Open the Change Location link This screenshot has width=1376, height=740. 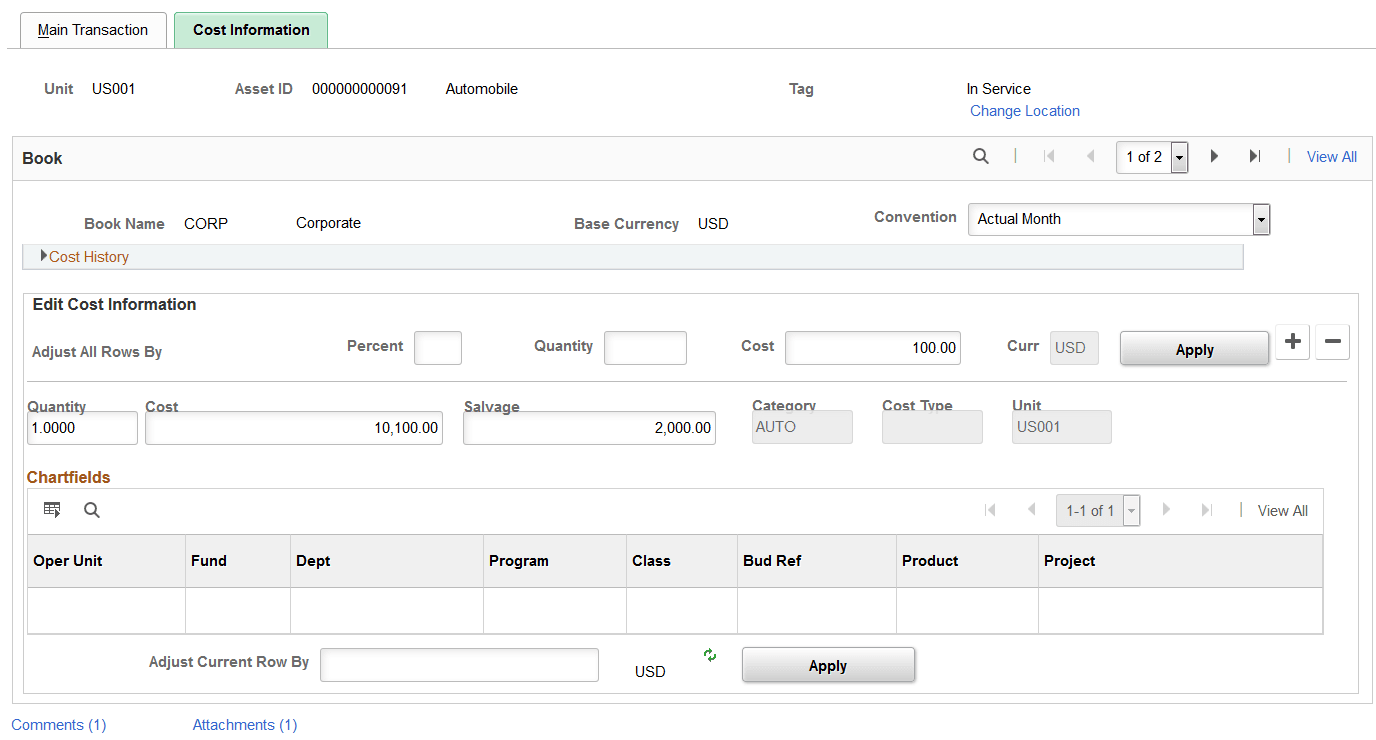pos(1024,110)
